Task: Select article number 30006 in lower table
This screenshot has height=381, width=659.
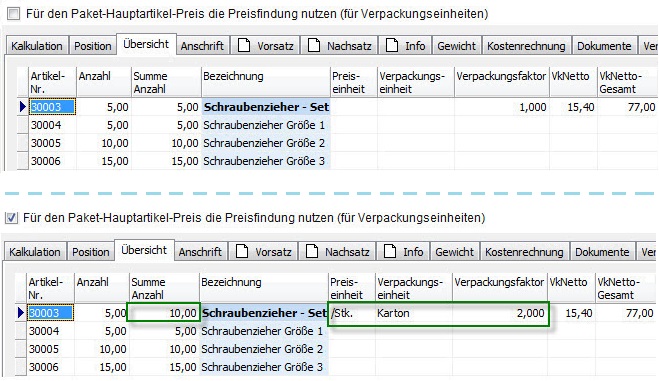Action: point(50,367)
